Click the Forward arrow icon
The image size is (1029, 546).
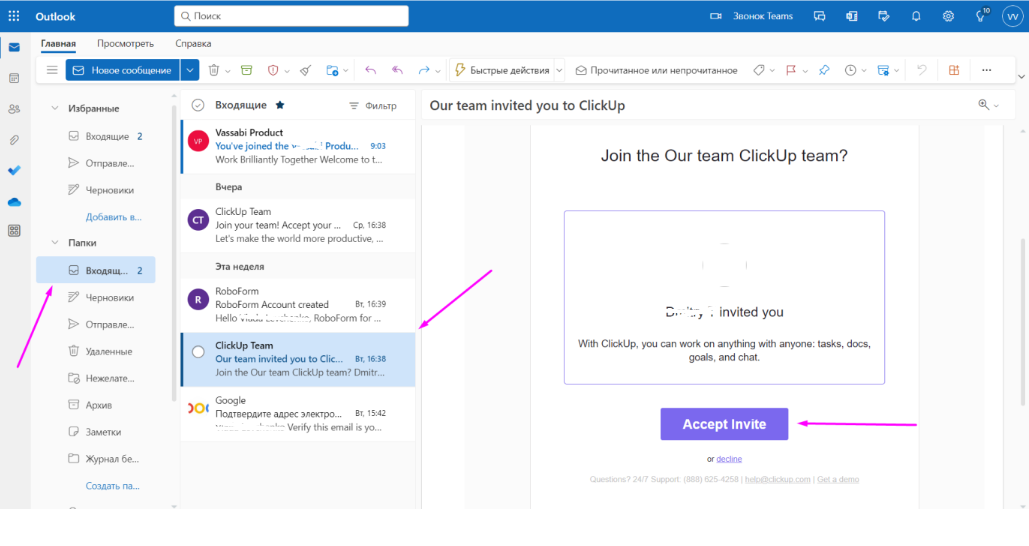(x=424, y=70)
